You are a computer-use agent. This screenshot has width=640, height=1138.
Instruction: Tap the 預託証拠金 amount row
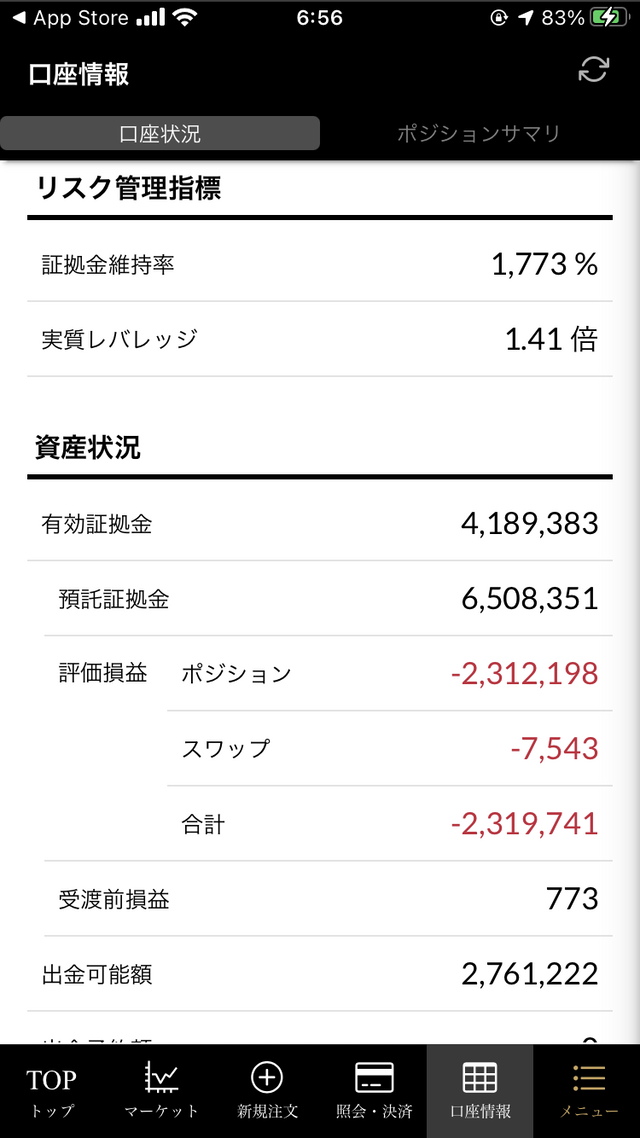(329, 599)
